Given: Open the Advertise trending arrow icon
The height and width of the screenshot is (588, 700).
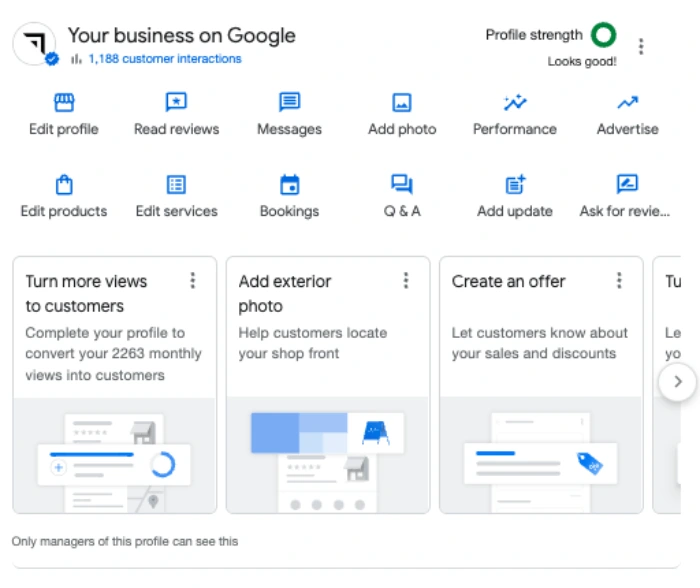Looking at the screenshot, I should (628, 103).
